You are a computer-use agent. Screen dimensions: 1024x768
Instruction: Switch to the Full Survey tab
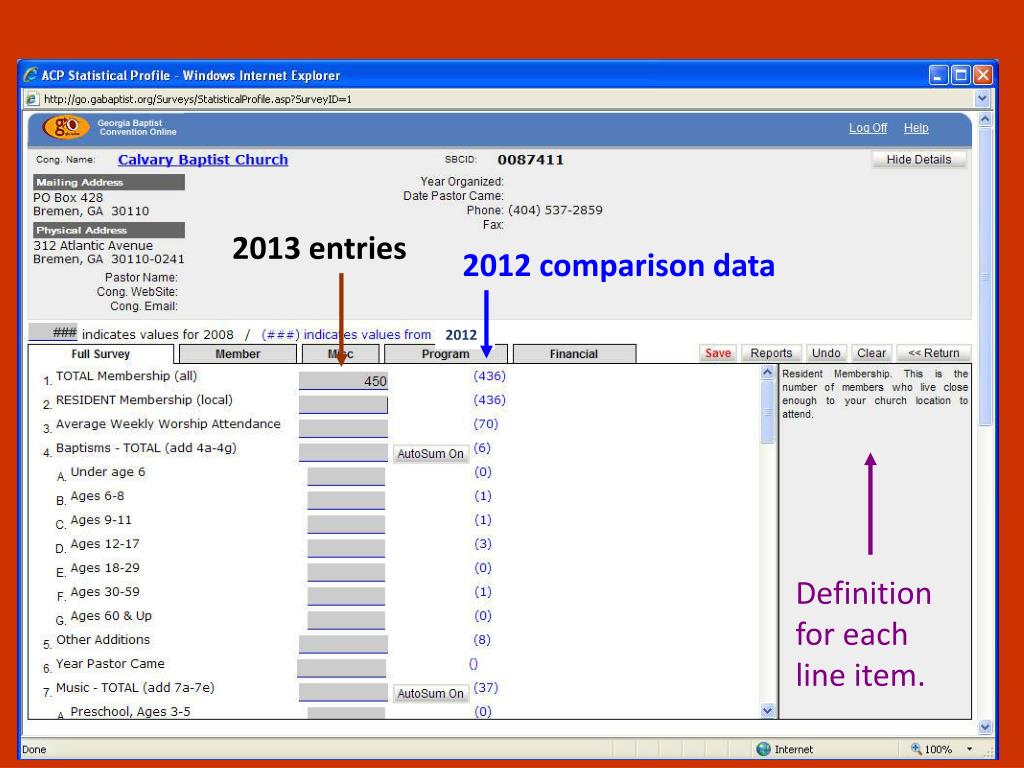[101, 354]
